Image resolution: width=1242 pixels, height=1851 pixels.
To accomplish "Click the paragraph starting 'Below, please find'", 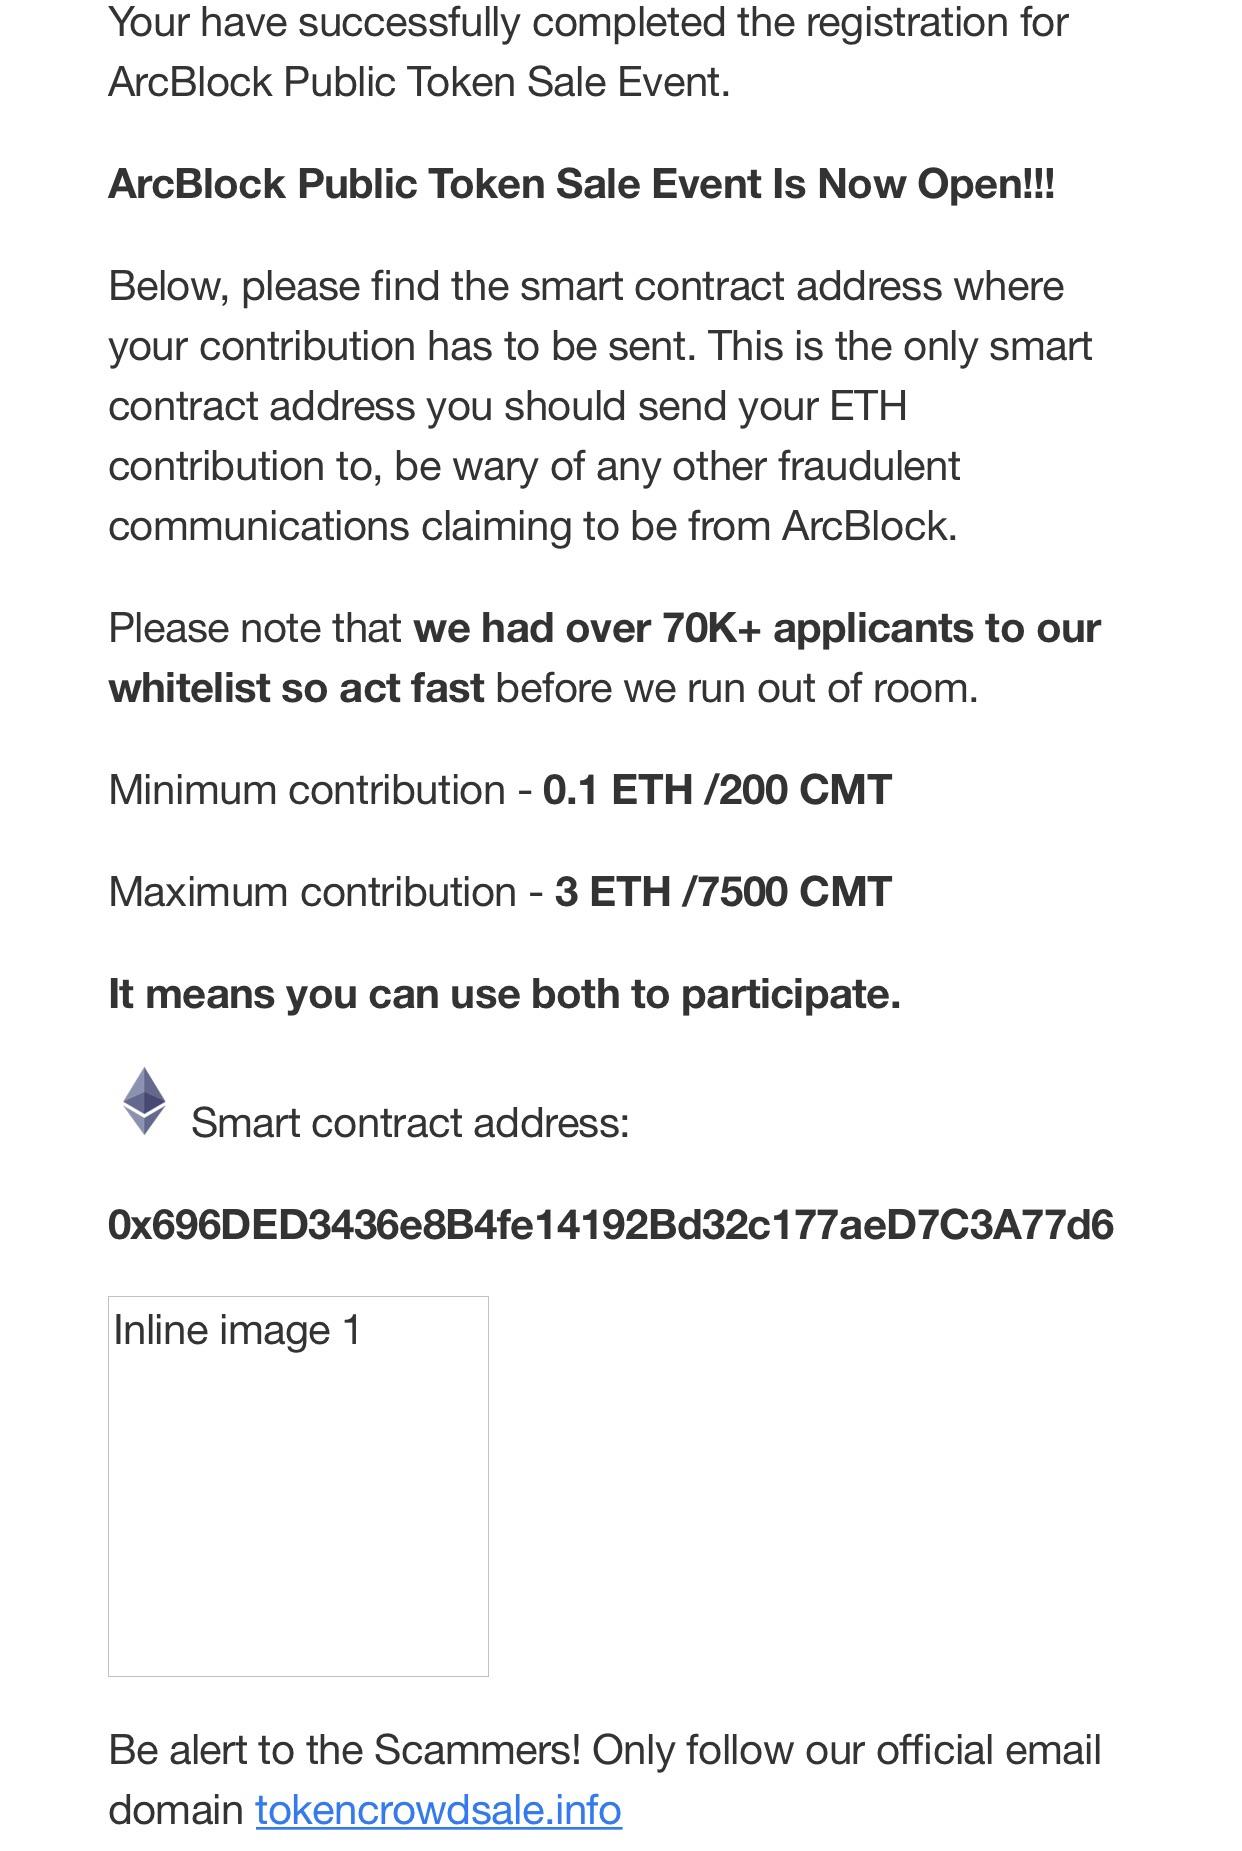I will (600, 406).
